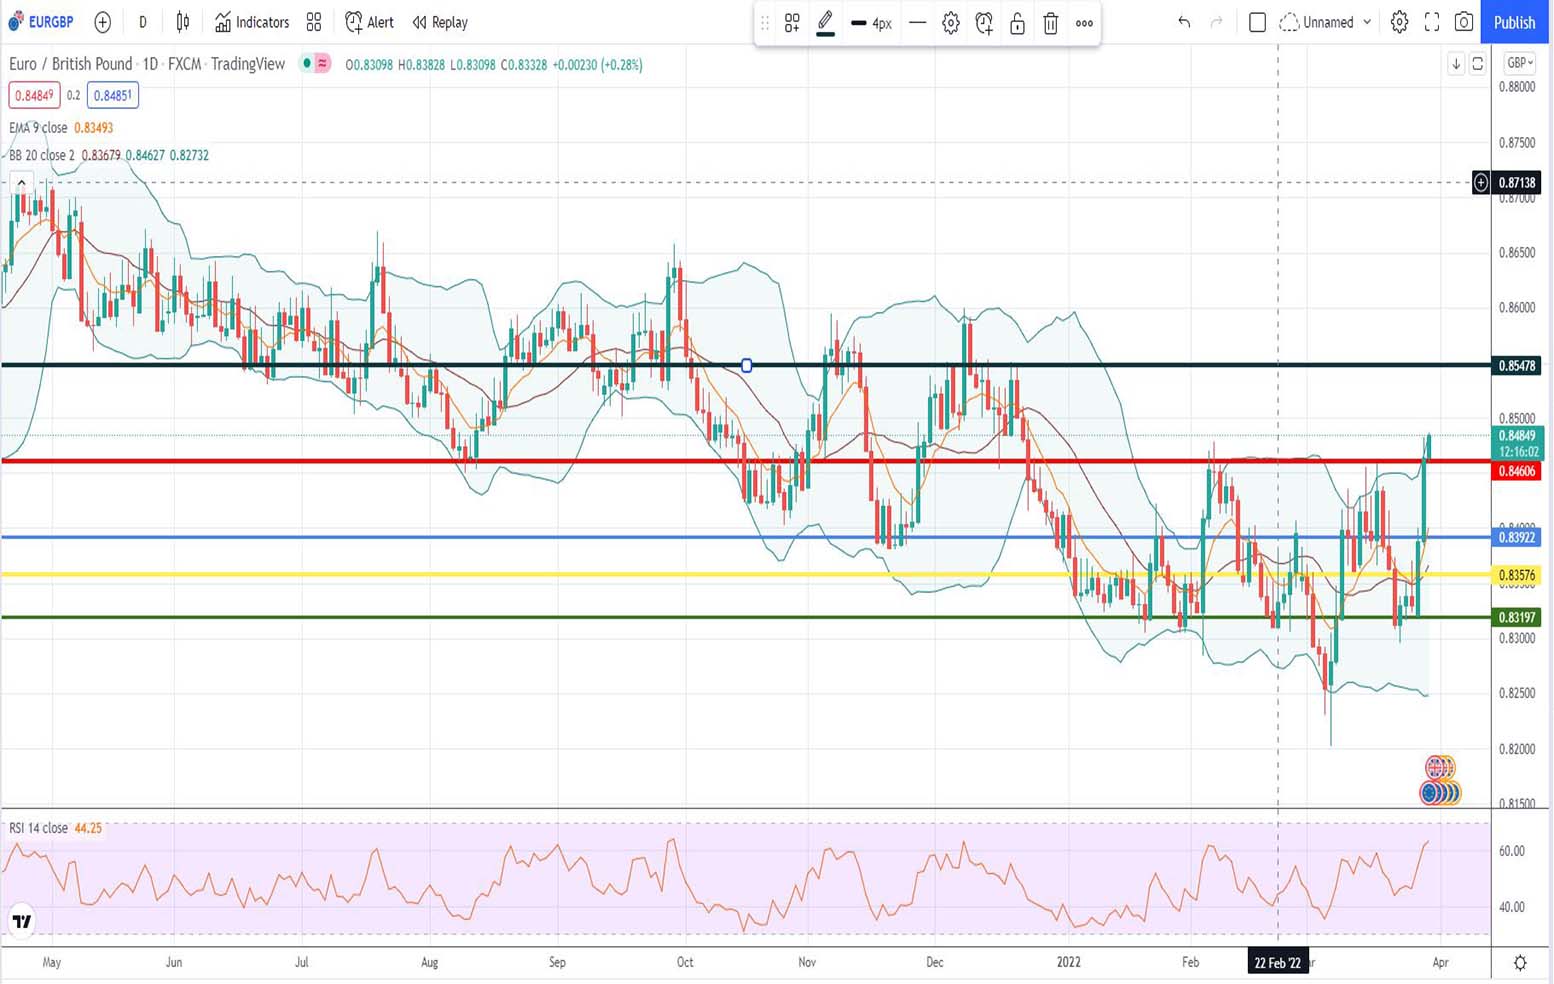This screenshot has height=984, width=1554.
Task: Click the candlestick chart style icon
Action: (x=183, y=22)
